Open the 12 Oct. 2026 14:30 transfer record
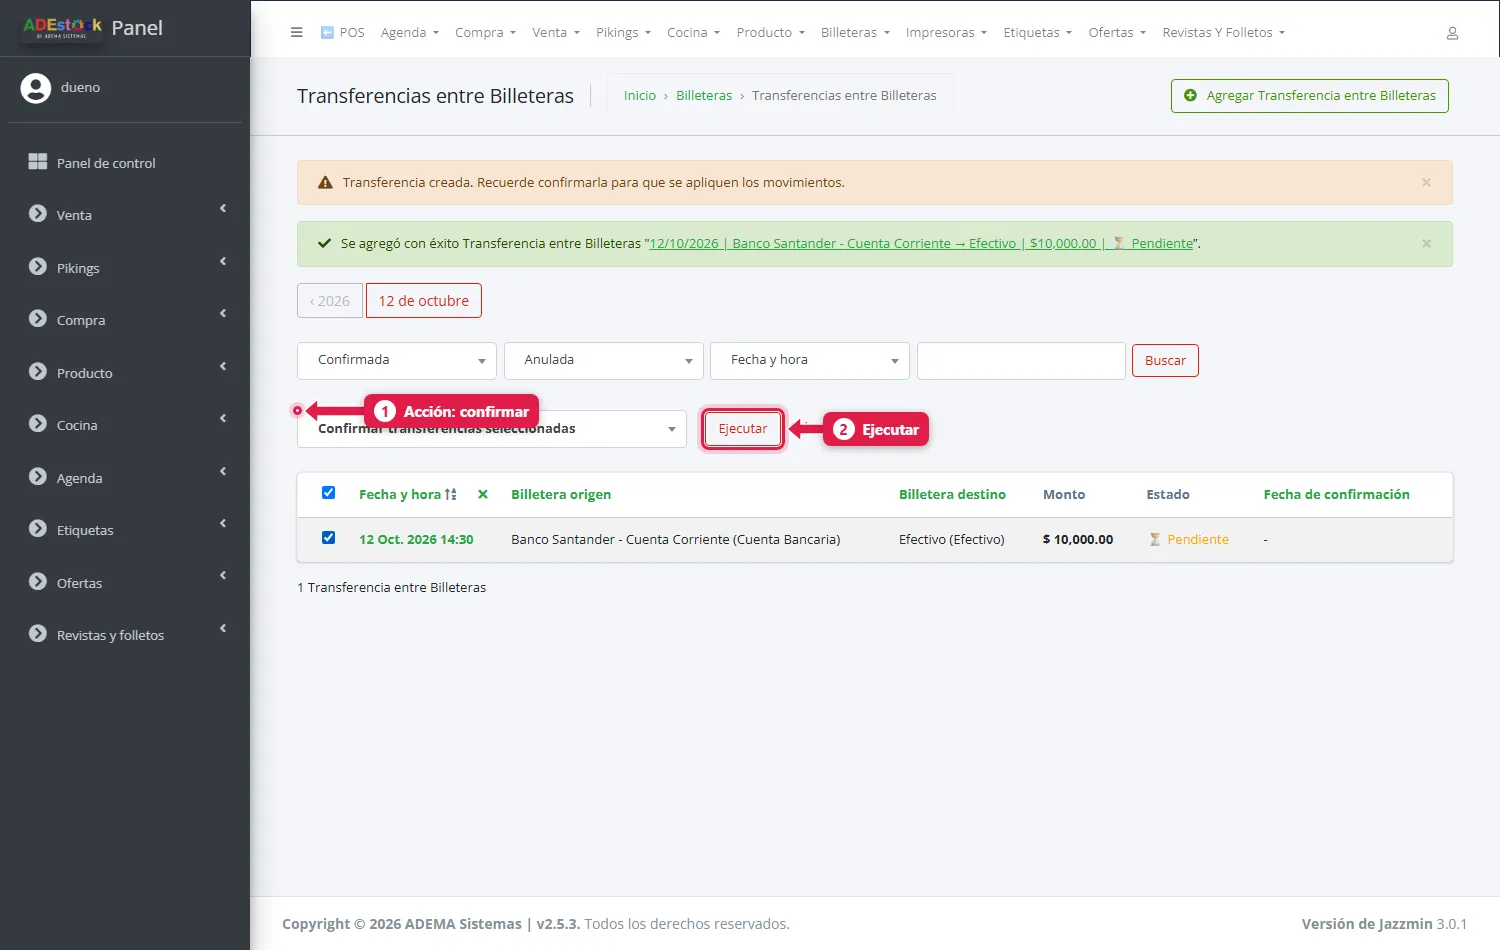Screen dimensions: 1500x950 point(416,539)
